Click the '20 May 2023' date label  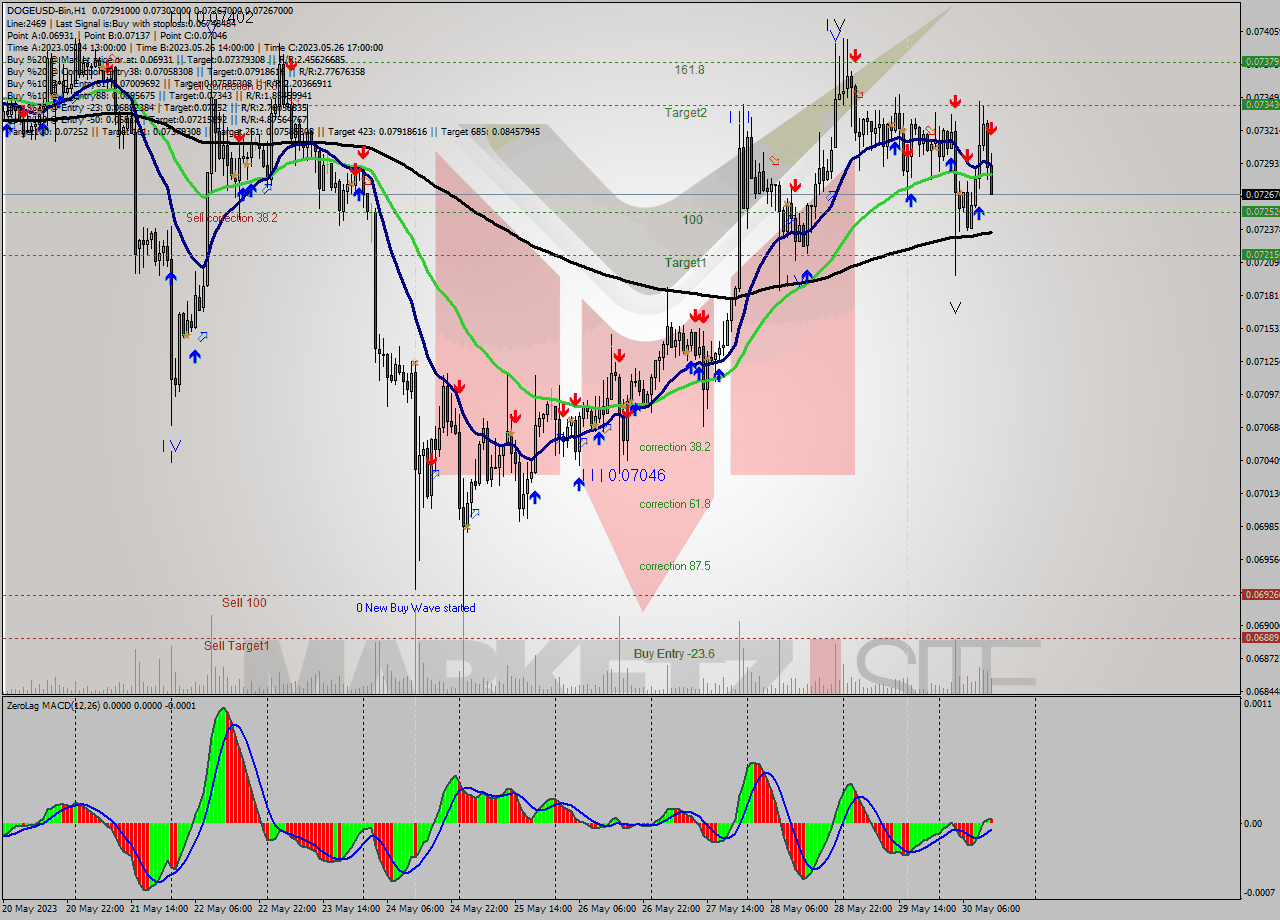[x=30, y=909]
